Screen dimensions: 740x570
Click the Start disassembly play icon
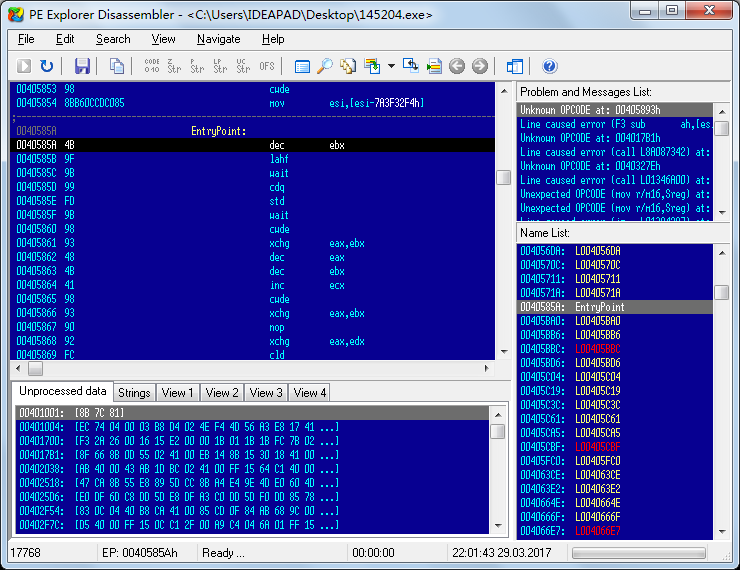coord(24,66)
